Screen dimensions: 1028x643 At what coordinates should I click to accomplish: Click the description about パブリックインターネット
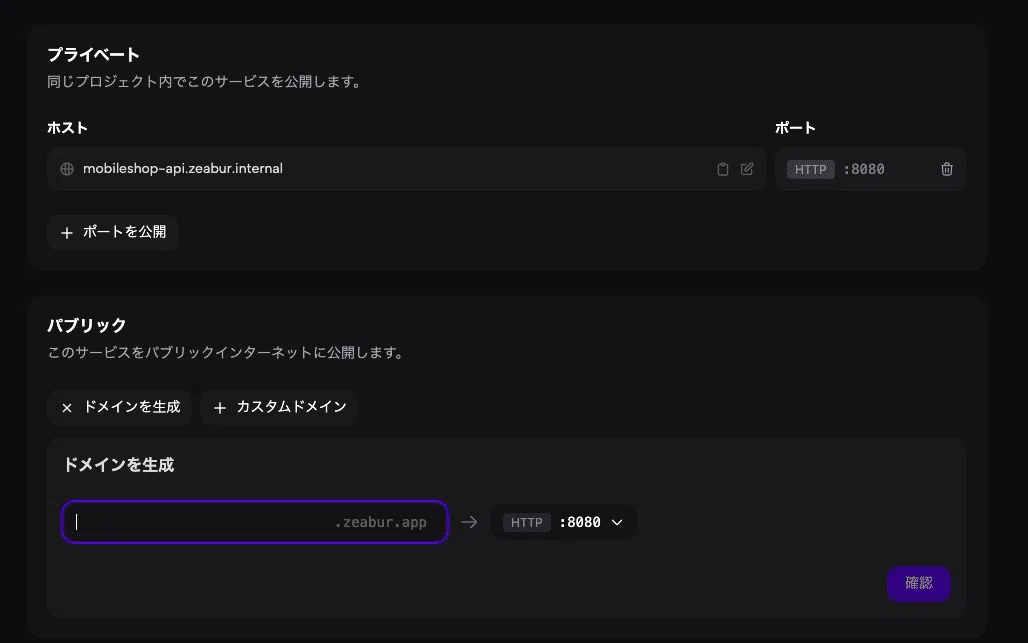coord(226,352)
